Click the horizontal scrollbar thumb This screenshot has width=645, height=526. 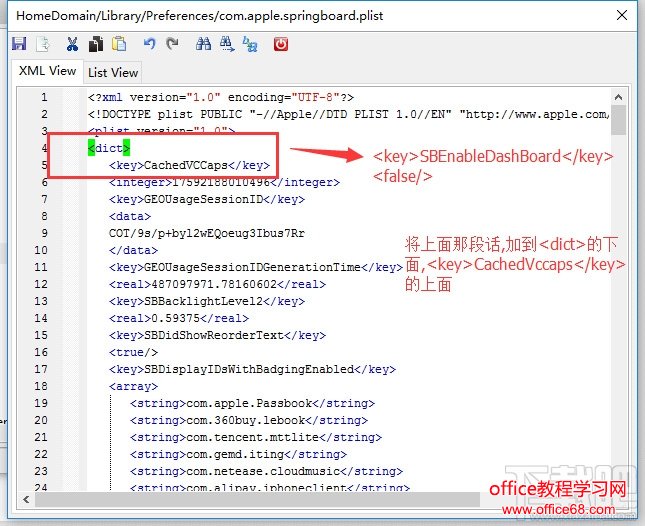(258, 500)
